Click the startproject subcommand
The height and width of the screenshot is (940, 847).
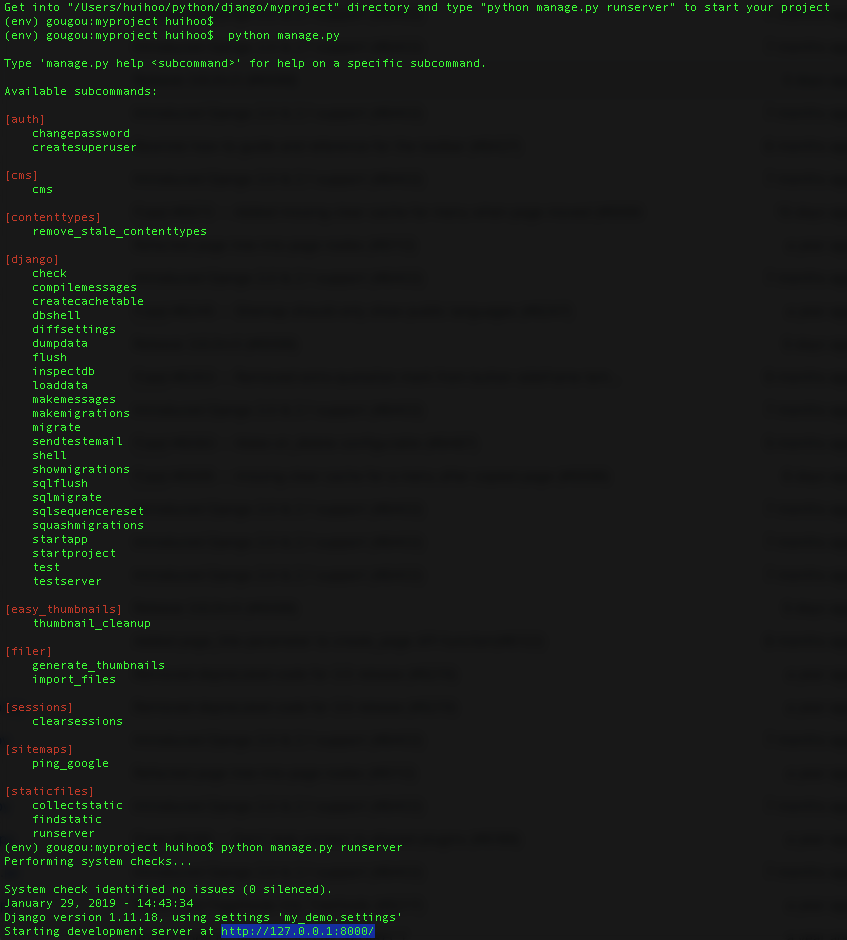click(74, 553)
